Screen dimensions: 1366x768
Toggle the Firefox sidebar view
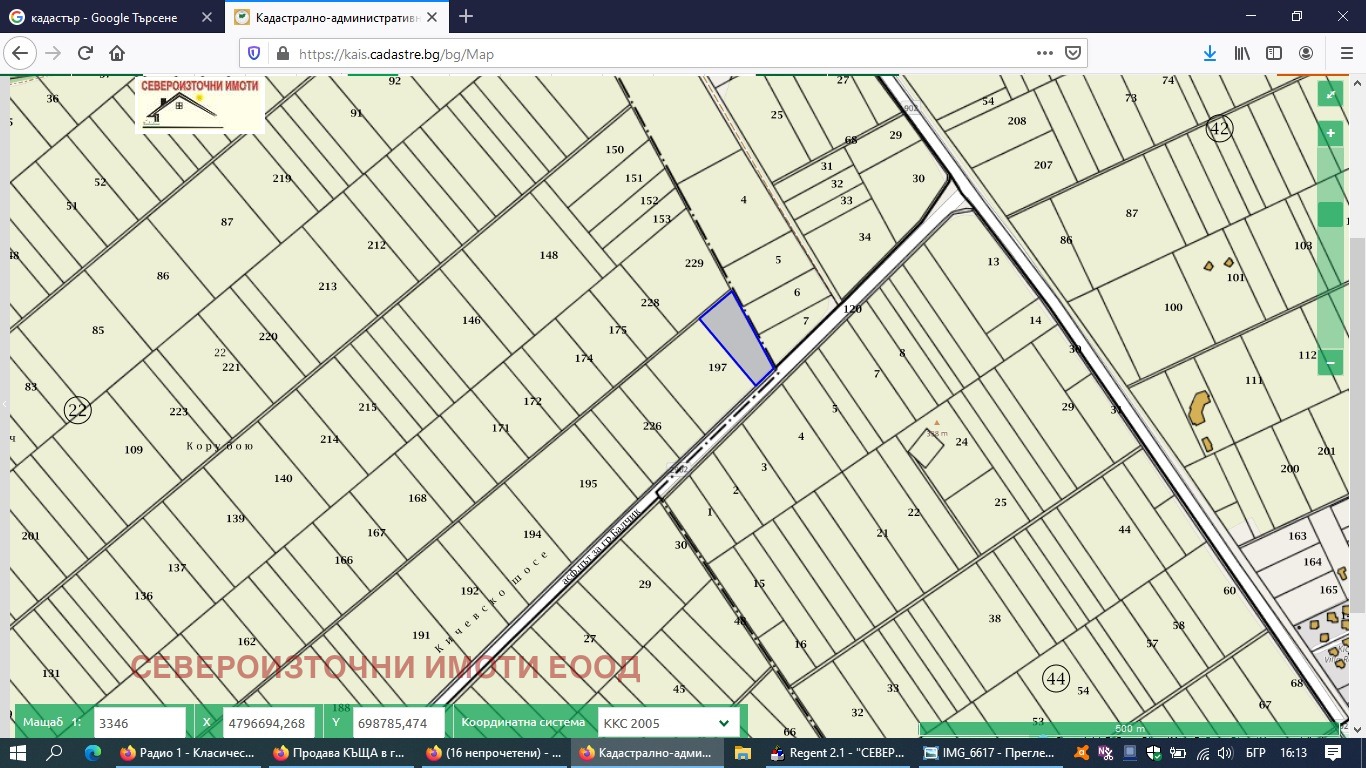[x=1274, y=54]
